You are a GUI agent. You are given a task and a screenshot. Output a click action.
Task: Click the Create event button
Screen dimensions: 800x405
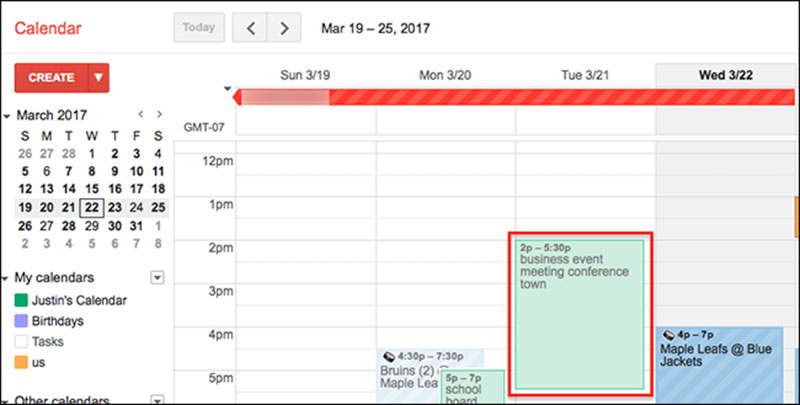(51, 77)
